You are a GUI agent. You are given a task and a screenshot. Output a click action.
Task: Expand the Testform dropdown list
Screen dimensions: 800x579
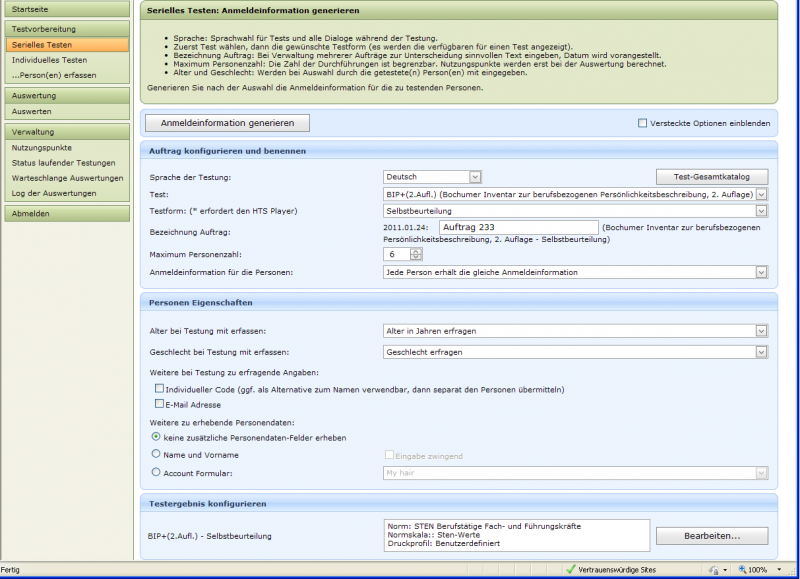(x=761, y=211)
